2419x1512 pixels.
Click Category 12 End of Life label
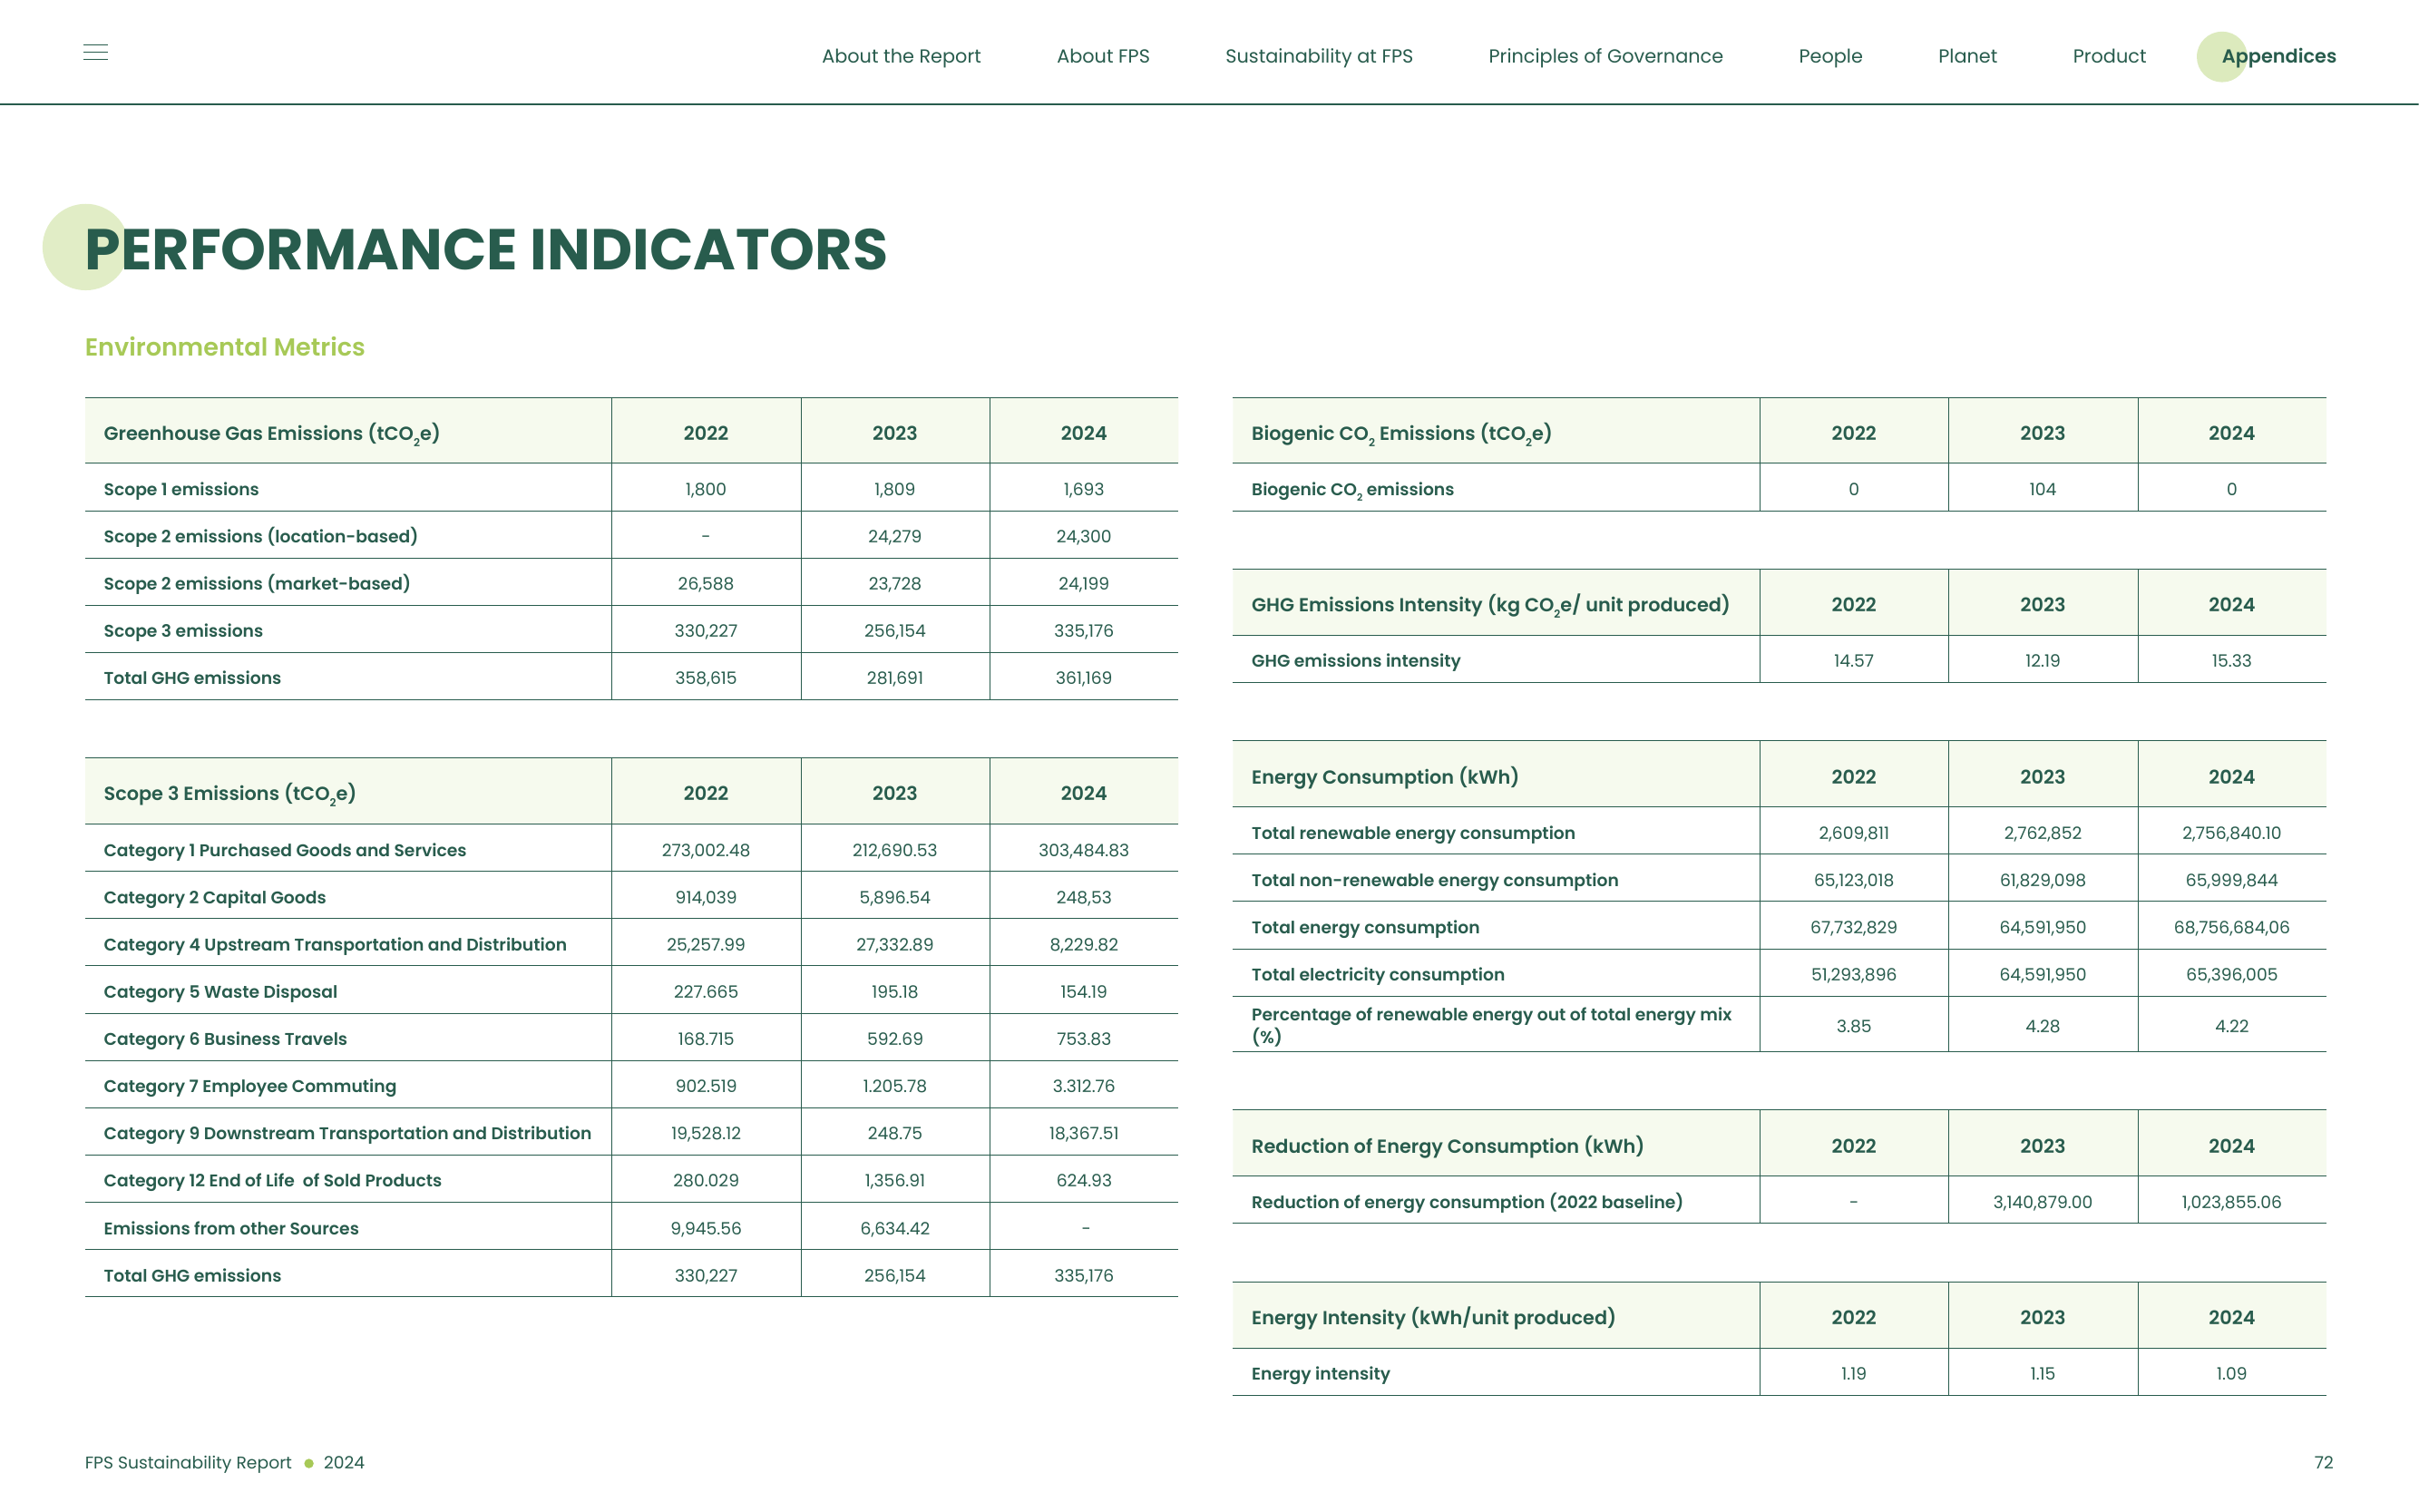pos(272,1180)
